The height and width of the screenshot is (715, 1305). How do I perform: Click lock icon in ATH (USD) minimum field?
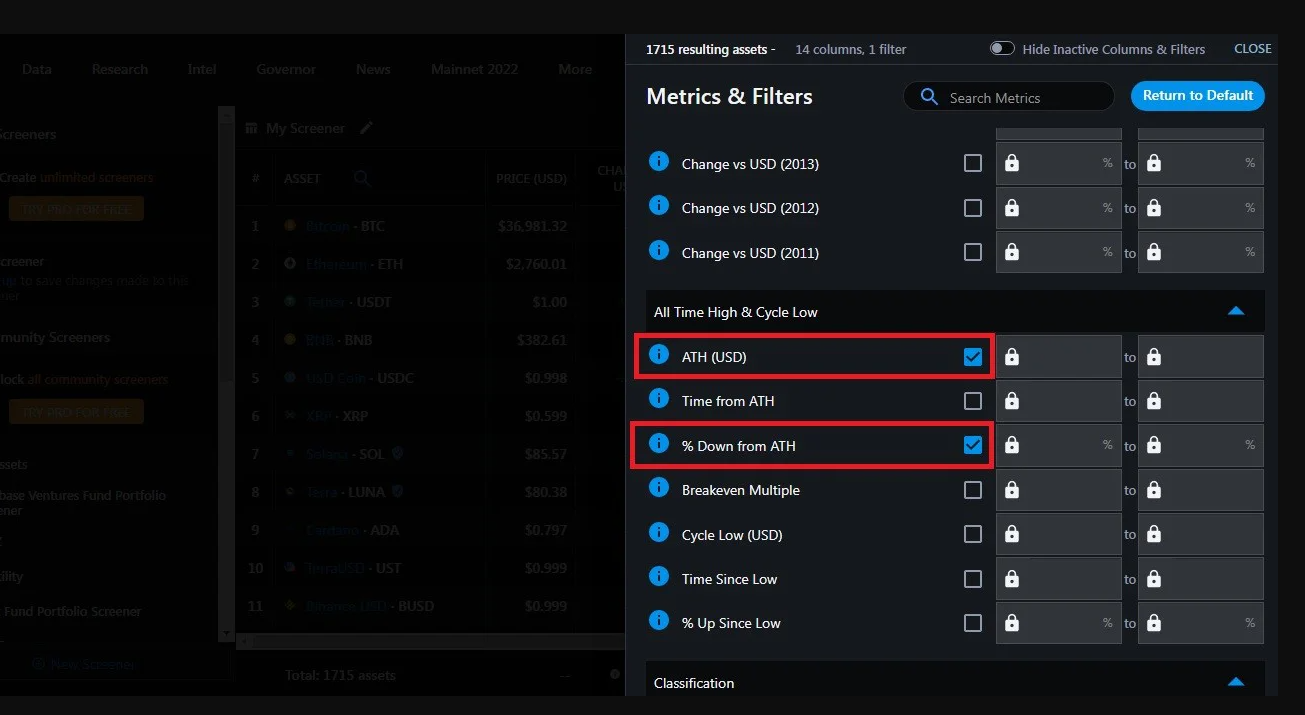tap(1012, 357)
